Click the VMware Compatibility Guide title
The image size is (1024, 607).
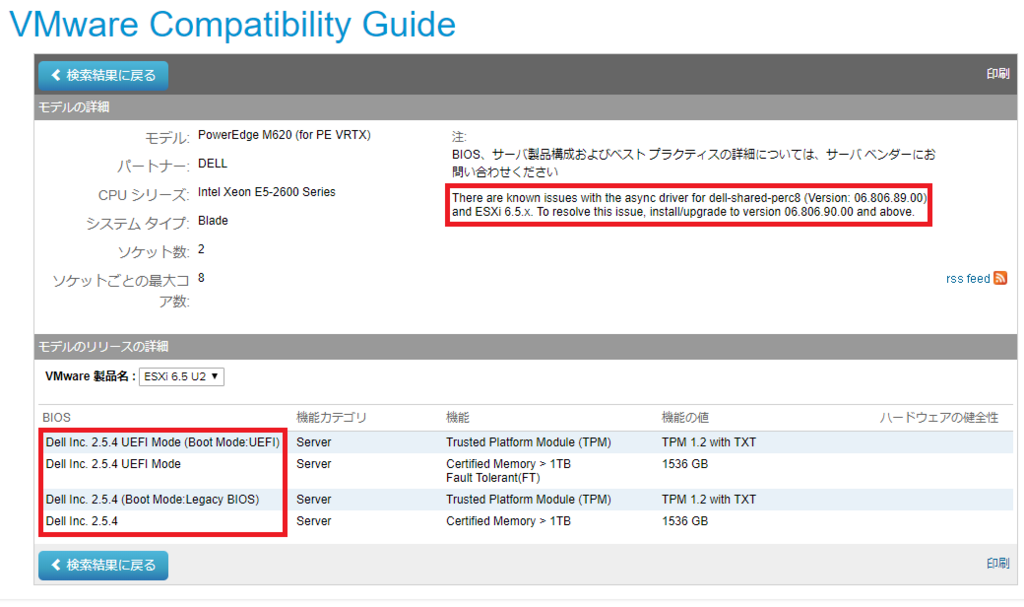[x=232, y=25]
